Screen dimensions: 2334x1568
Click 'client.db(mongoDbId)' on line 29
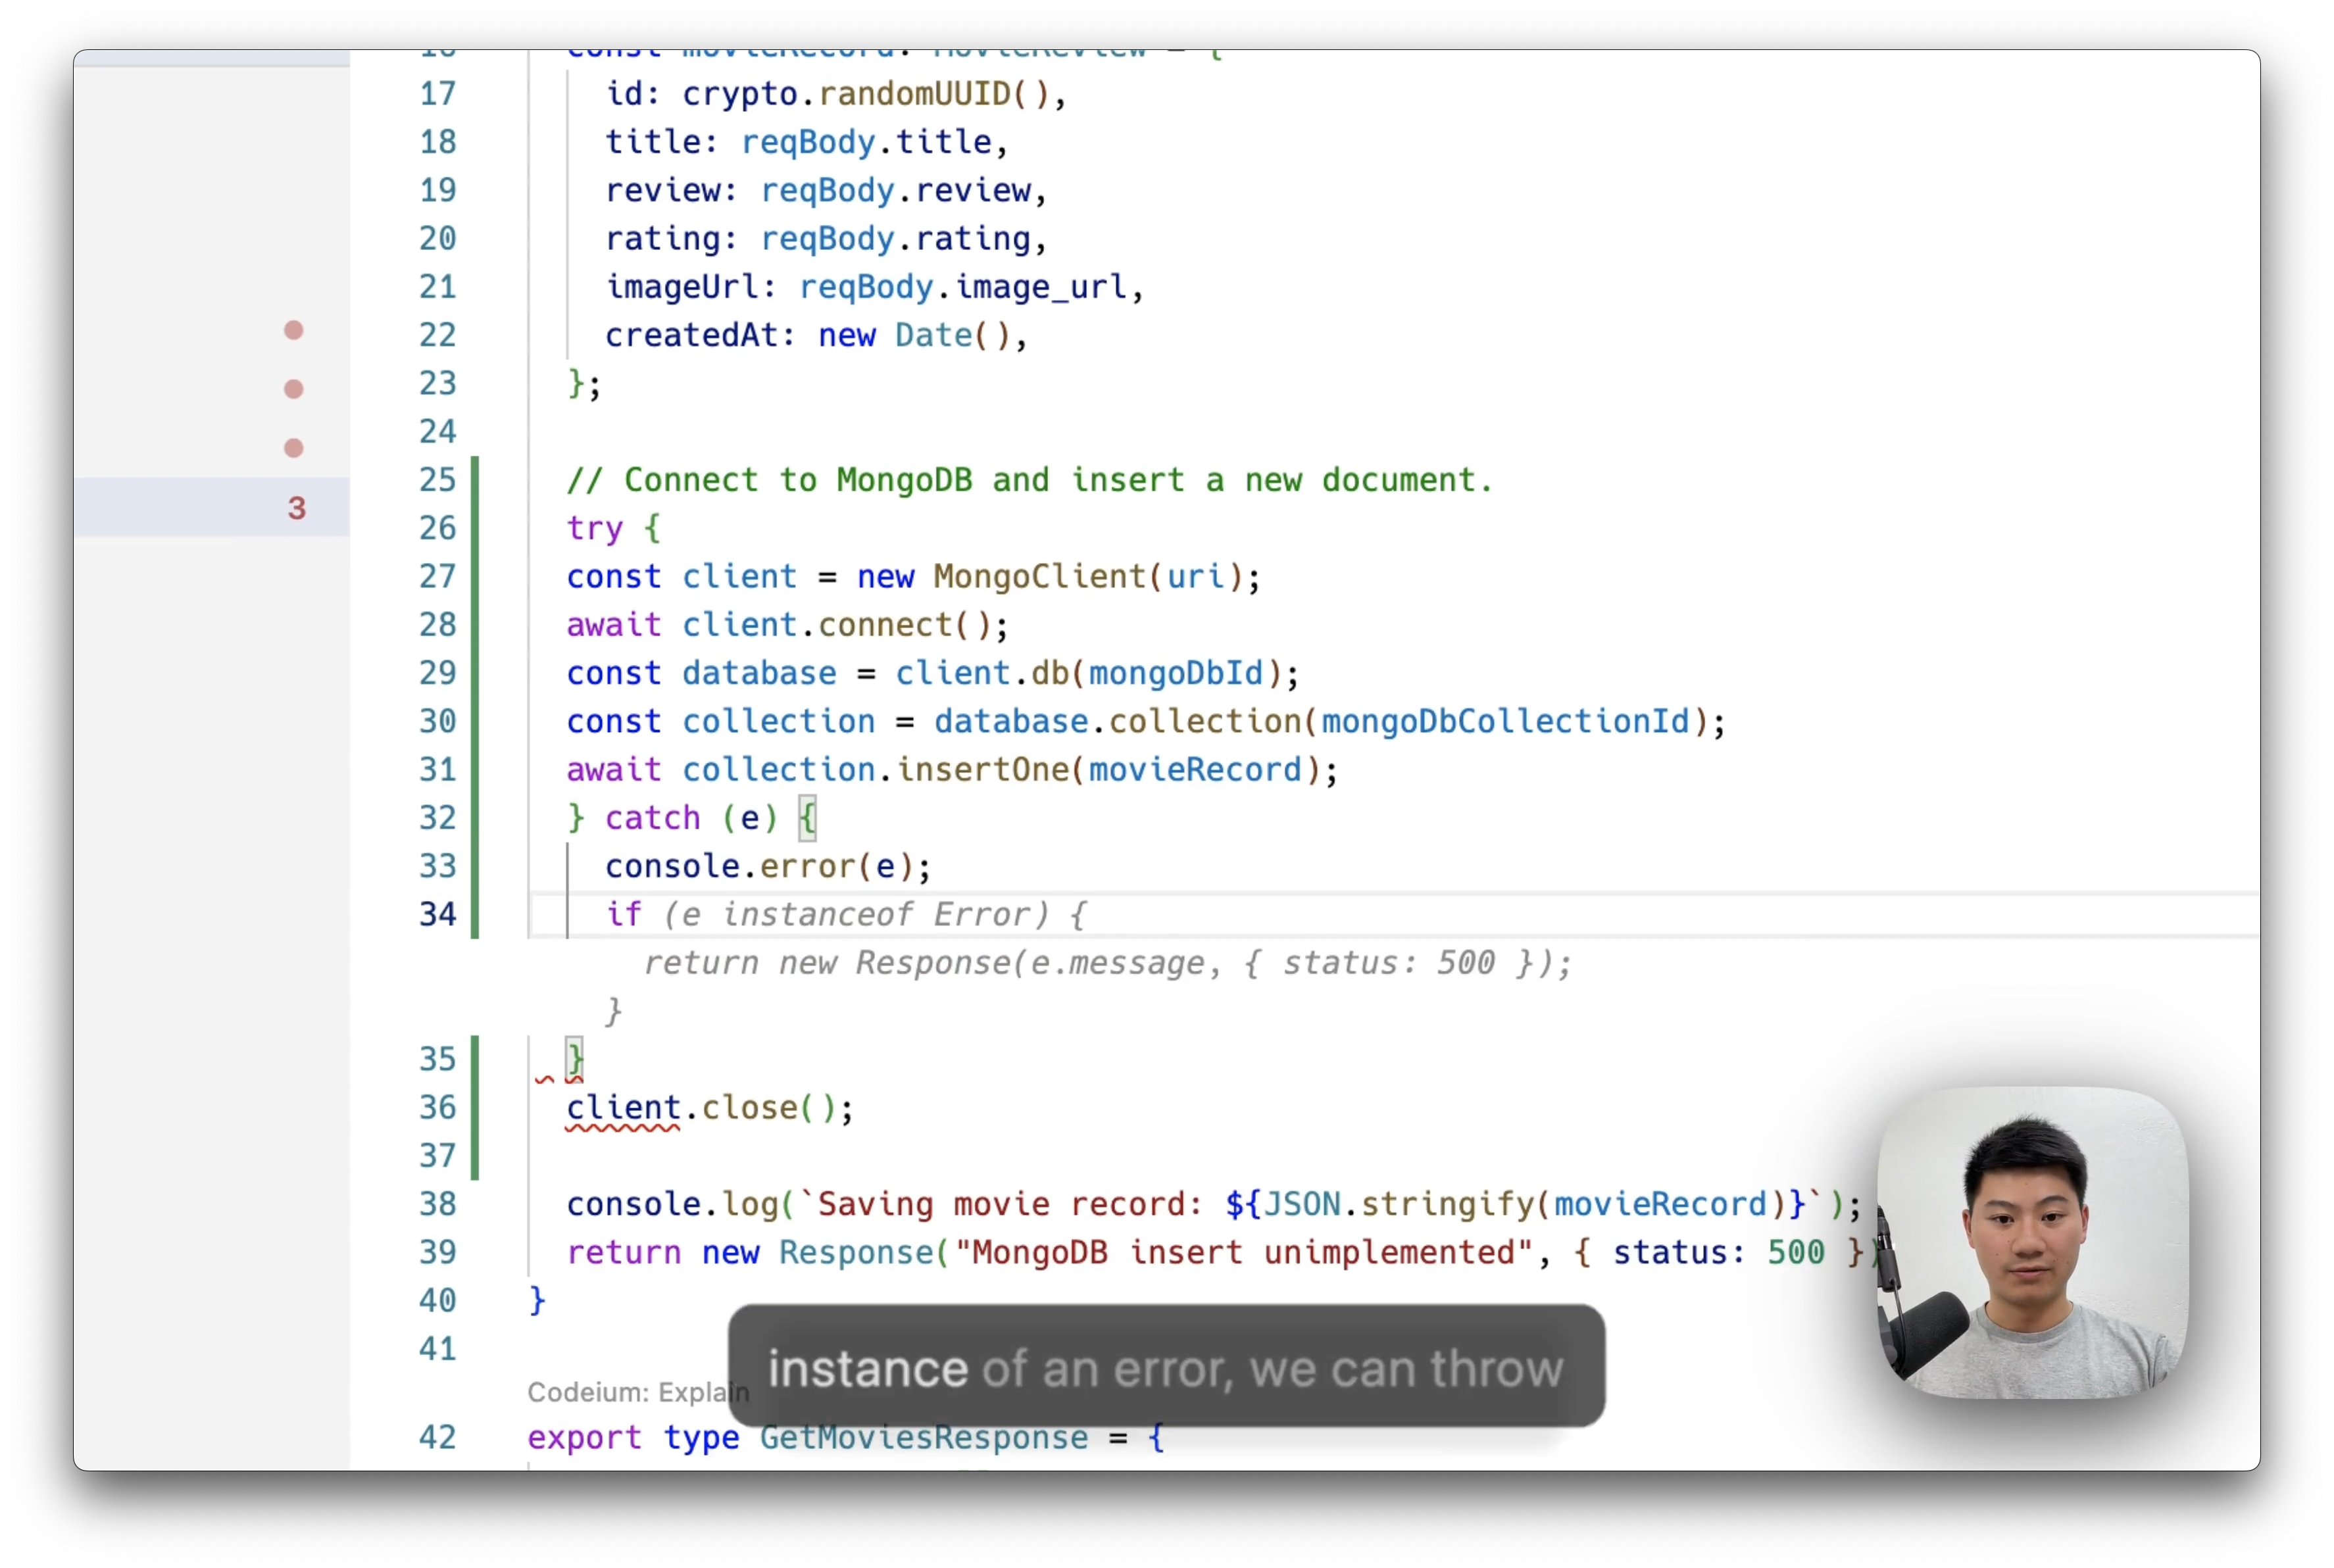[1088, 673]
